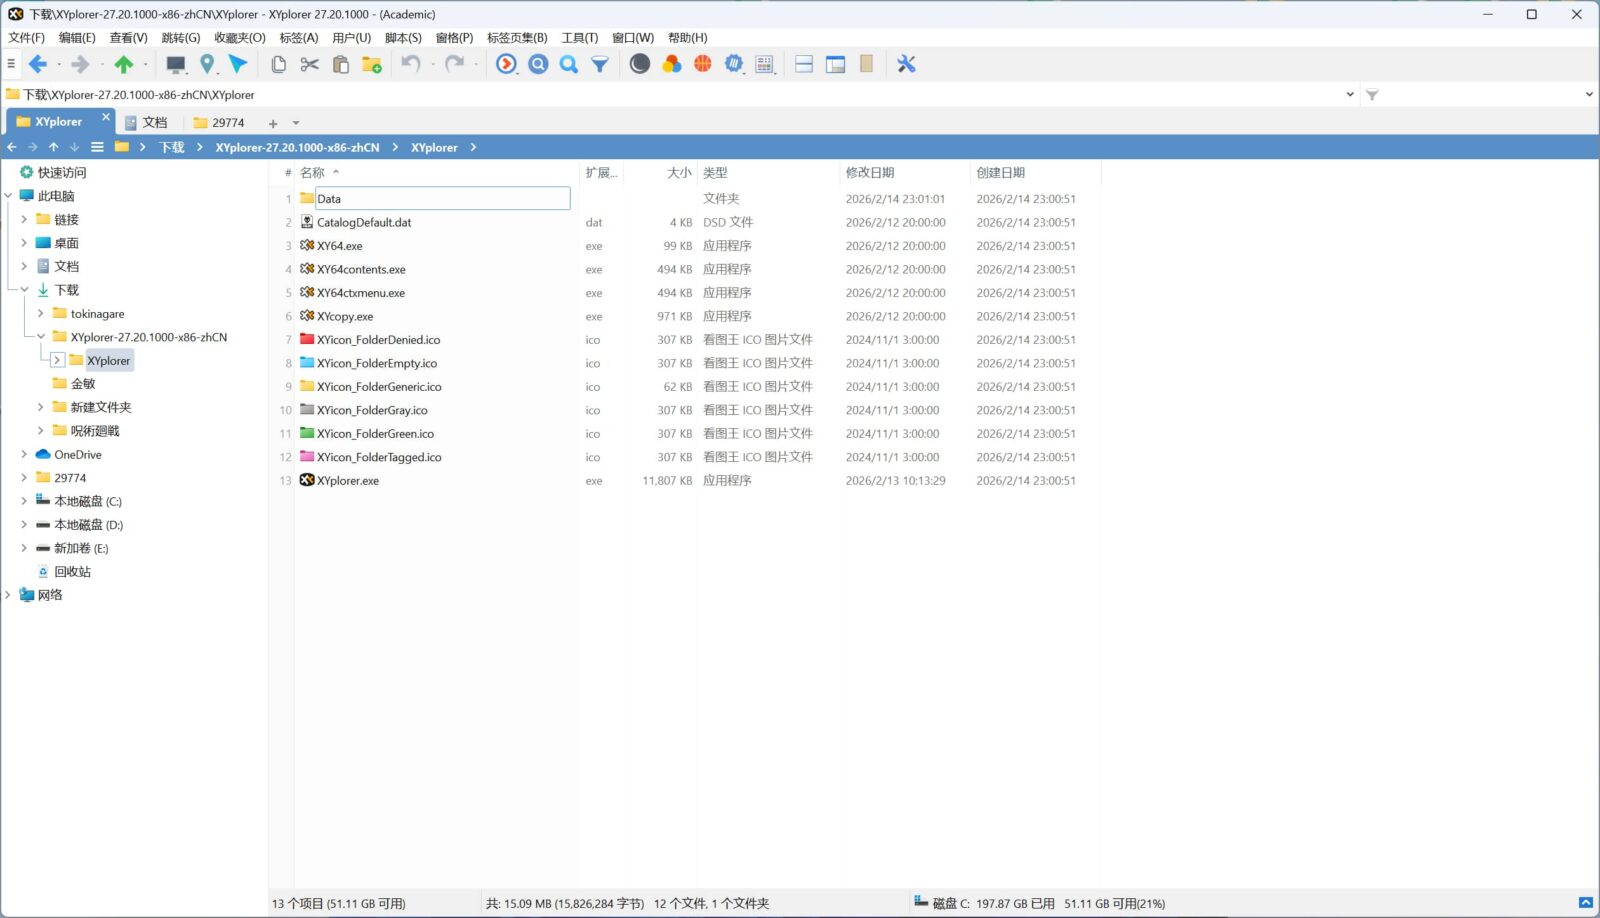Click the Copy toolbar icon
Screen dimensions: 1600x918
pyautogui.click(x=279, y=64)
